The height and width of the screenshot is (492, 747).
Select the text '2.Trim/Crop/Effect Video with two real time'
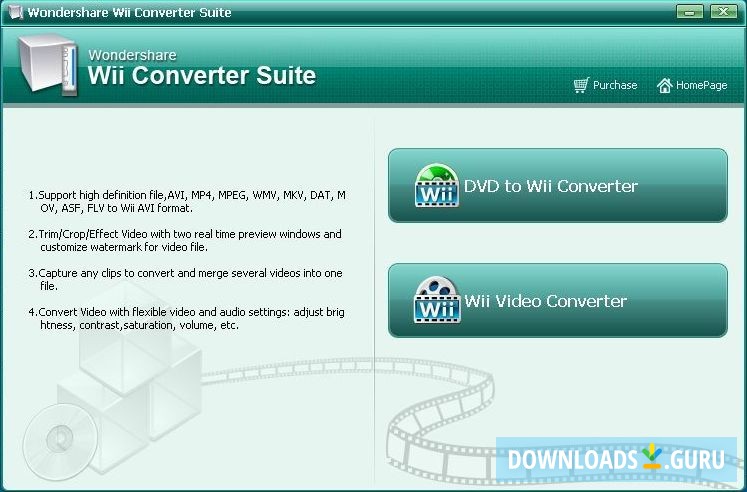(185, 241)
